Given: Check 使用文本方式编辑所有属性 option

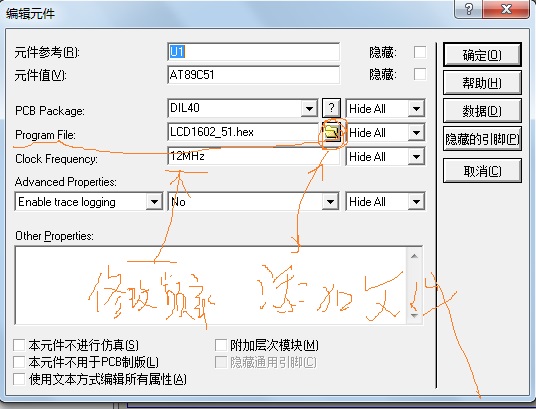Looking at the screenshot, I should point(19,379).
